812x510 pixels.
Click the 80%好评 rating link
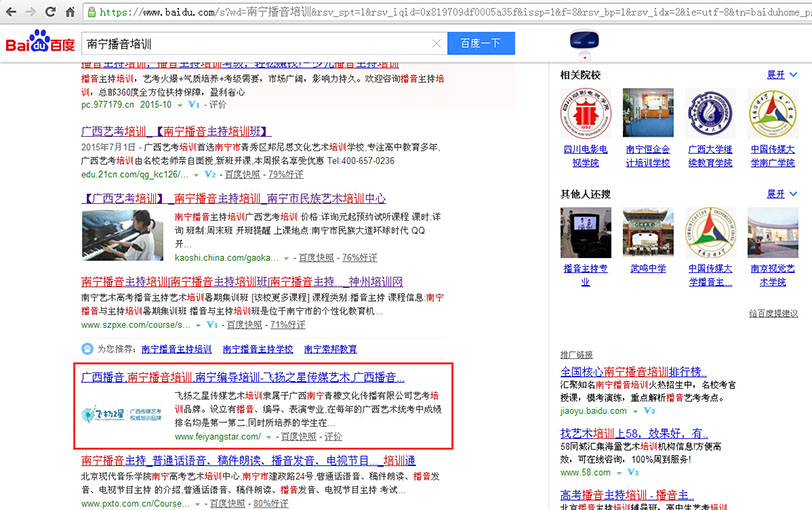point(271,503)
